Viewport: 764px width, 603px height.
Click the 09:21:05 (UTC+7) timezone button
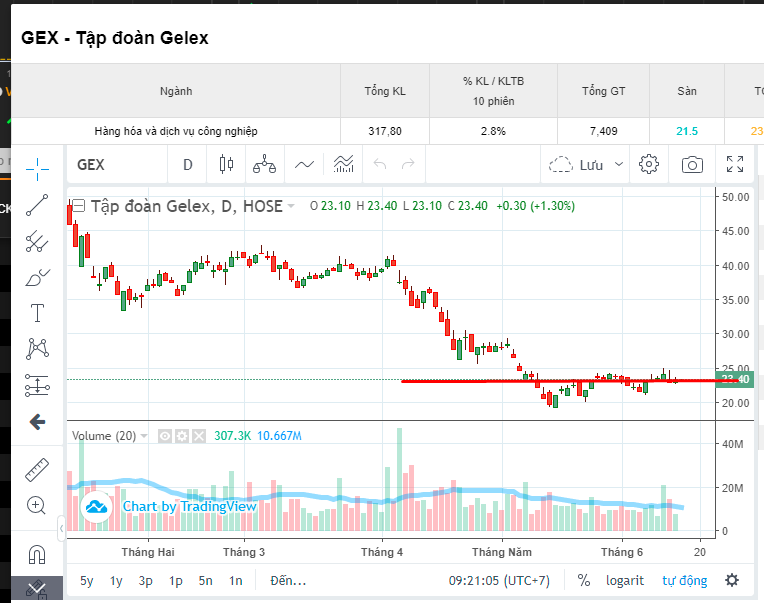499,581
